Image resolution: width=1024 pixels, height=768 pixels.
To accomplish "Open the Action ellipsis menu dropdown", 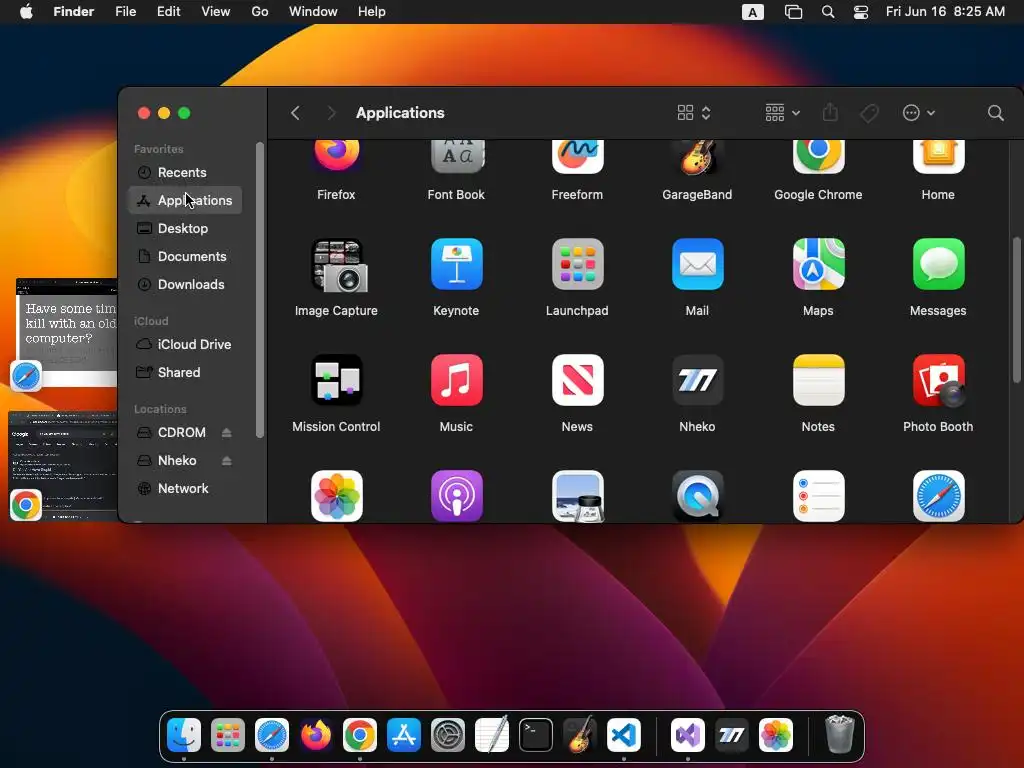I will tap(919, 113).
